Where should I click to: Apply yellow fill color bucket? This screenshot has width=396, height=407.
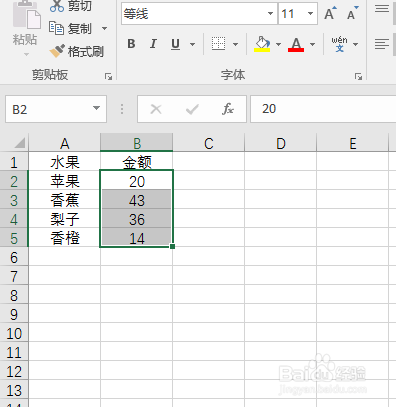[262, 44]
